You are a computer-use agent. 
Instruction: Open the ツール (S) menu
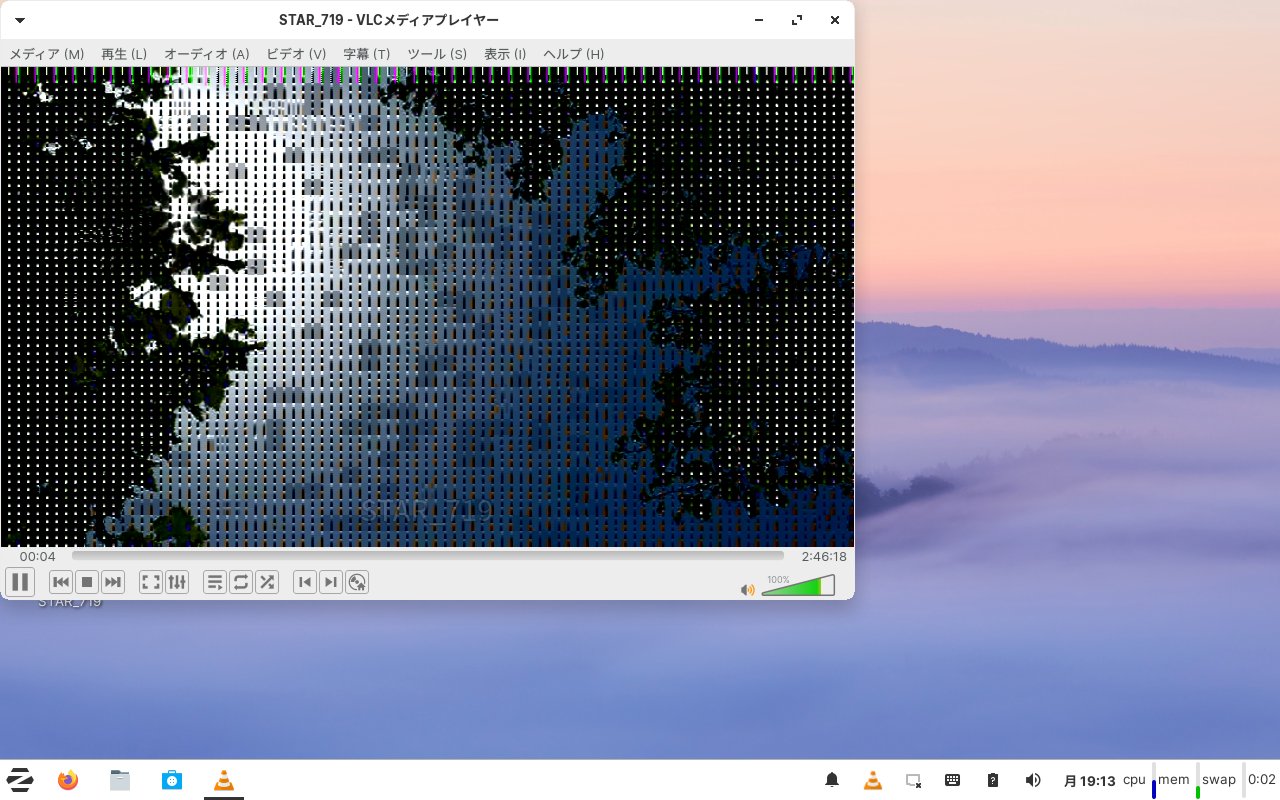coord(437,54)
